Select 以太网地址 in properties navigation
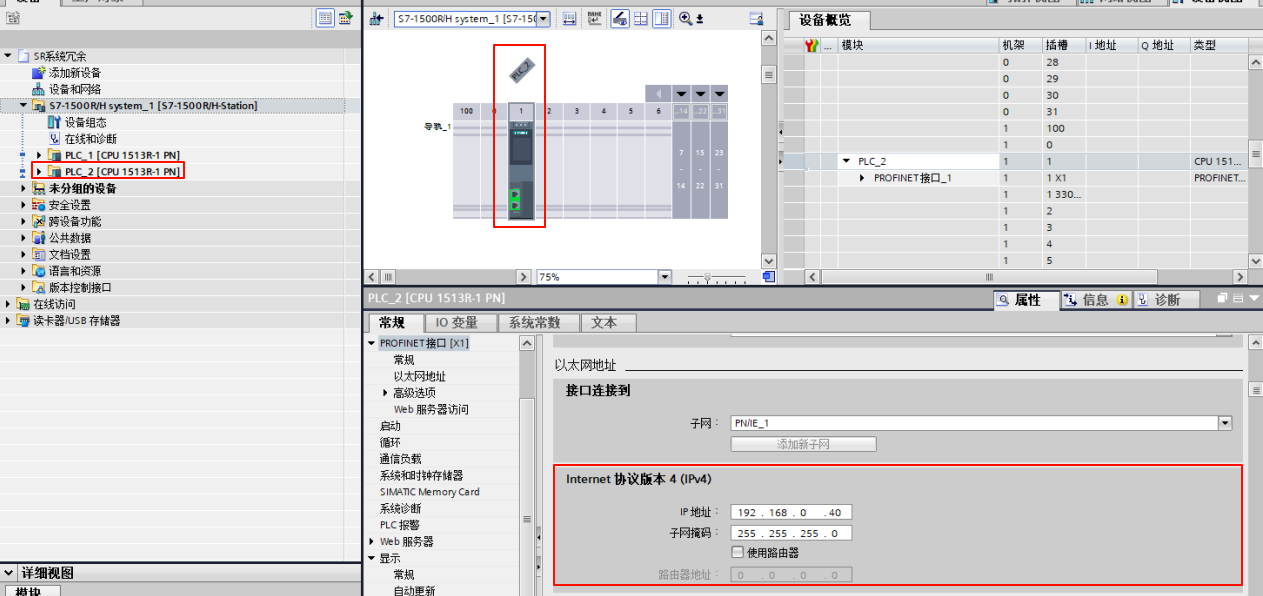This screenshot has height=596, width=1263. [420, 376]
